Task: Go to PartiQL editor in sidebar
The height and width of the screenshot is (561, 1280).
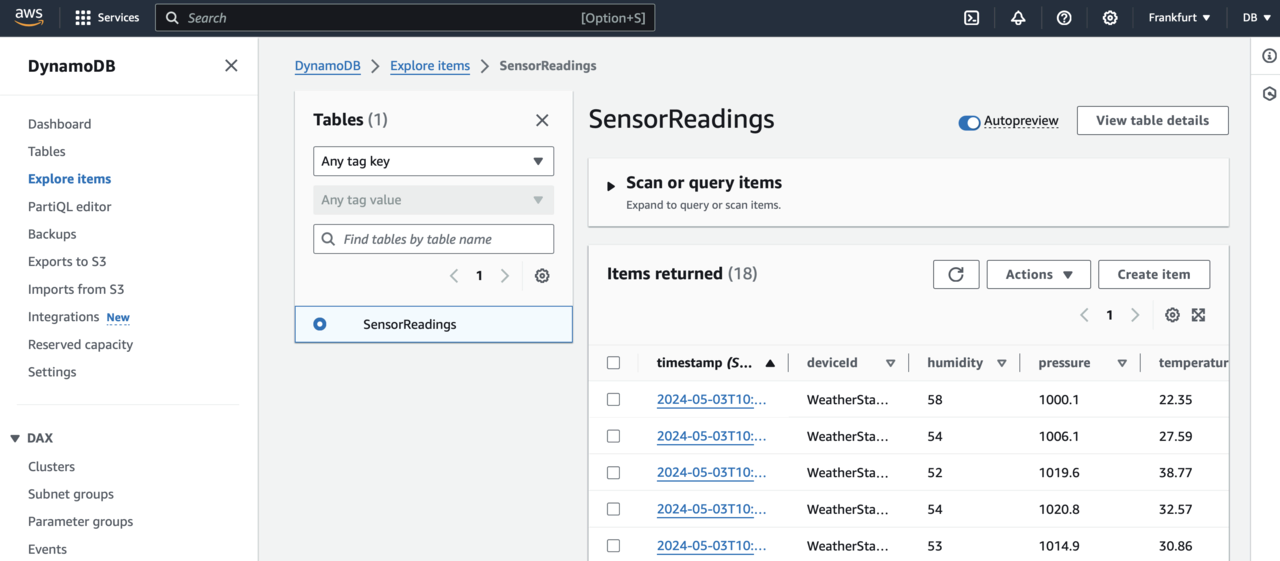Action: coord(70,207)
